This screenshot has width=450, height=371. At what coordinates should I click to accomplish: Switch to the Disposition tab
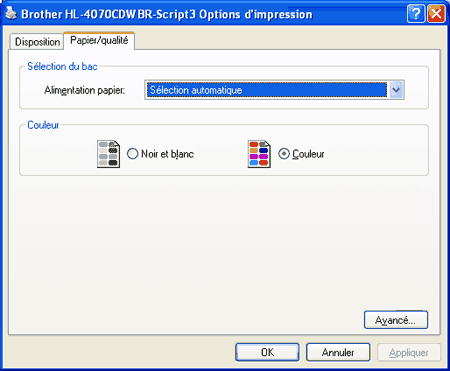point(37,42)
